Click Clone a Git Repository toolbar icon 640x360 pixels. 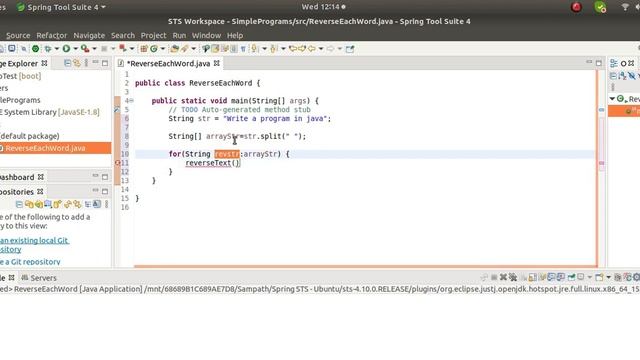[x=38, y=204]
